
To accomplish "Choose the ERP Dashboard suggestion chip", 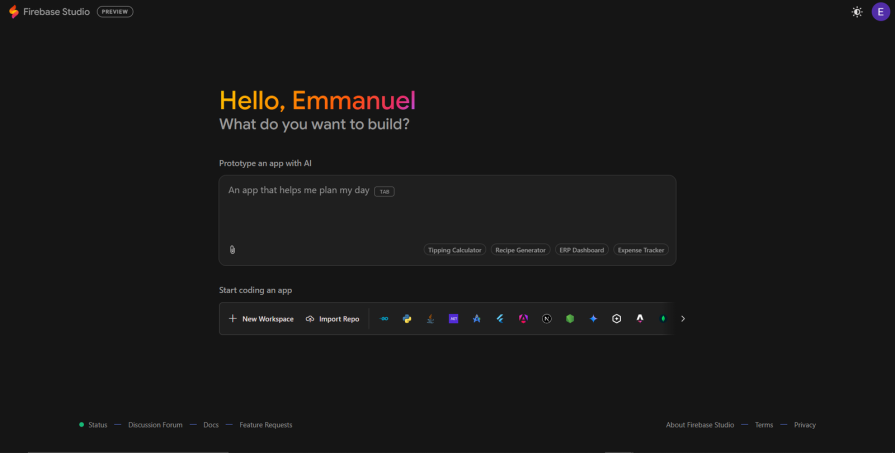I will (582, 250).
